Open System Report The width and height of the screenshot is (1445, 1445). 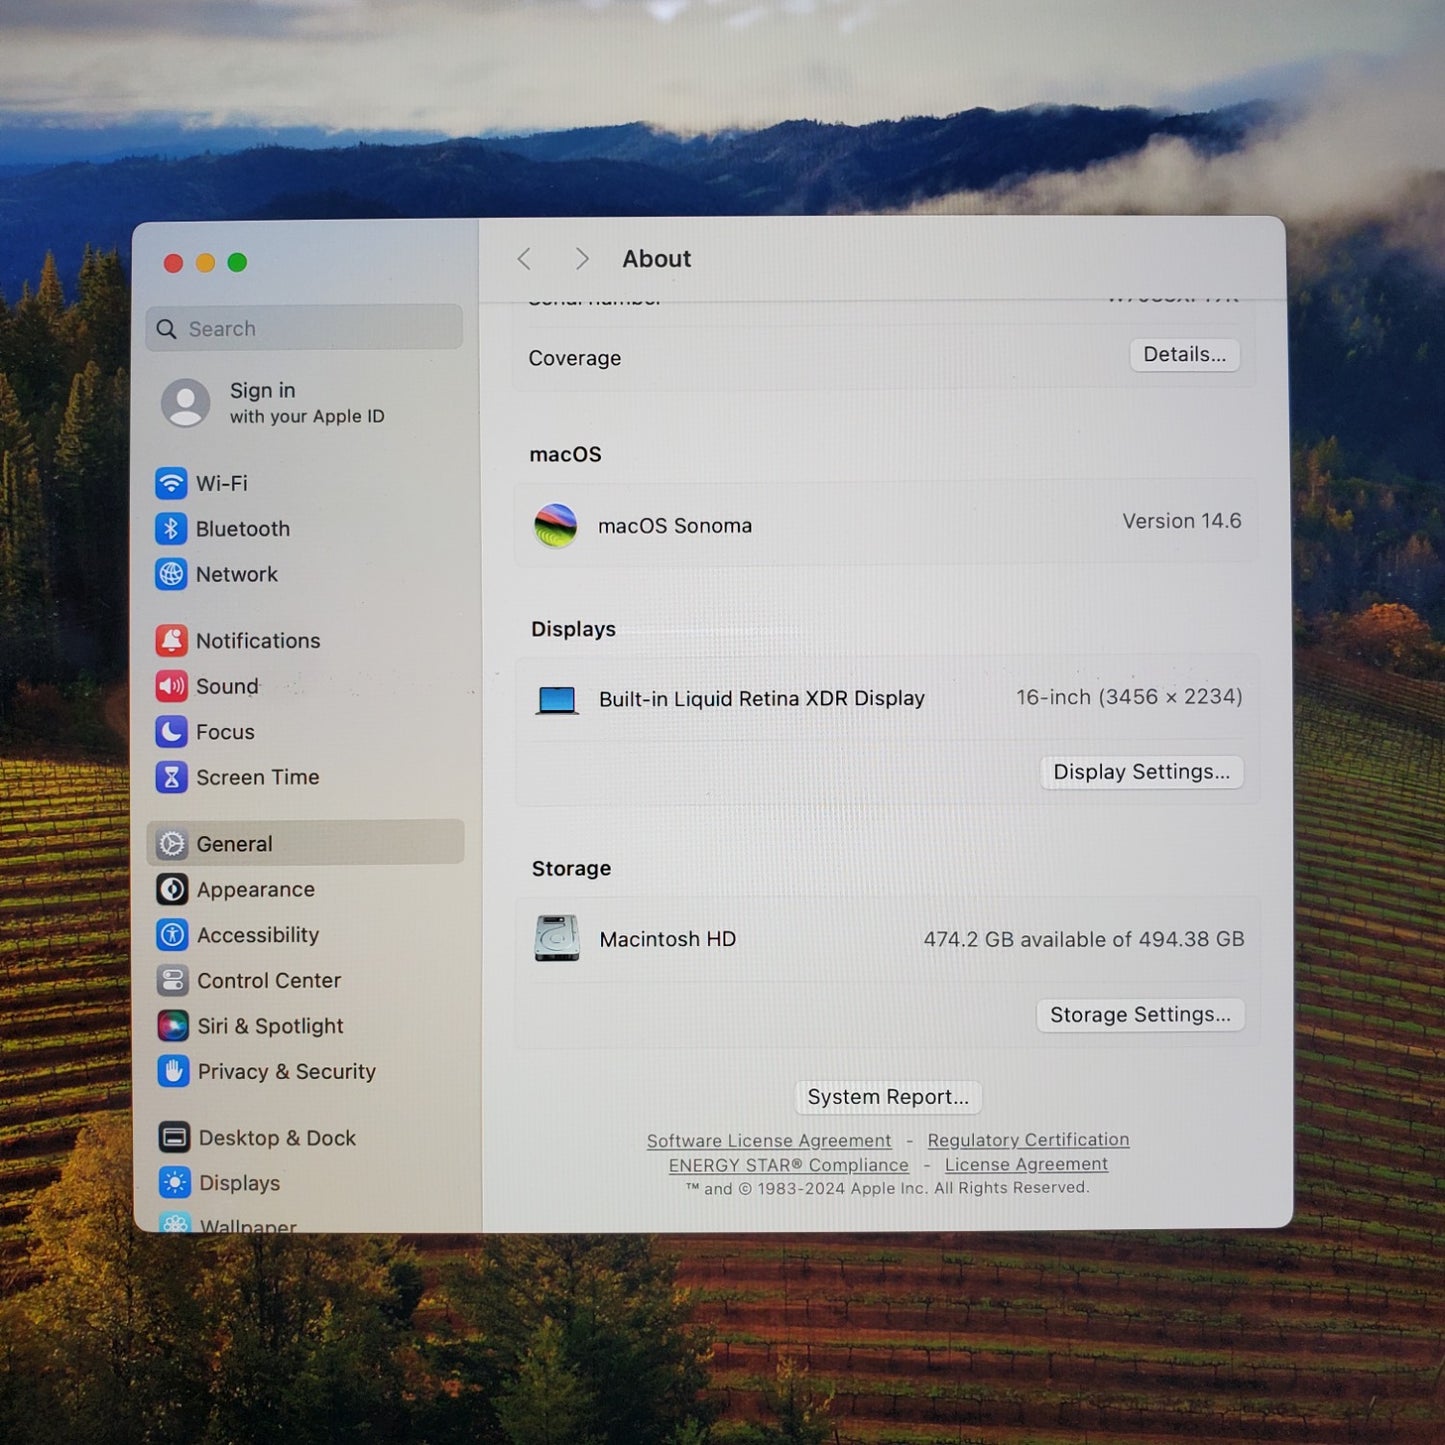[888, 1097]
